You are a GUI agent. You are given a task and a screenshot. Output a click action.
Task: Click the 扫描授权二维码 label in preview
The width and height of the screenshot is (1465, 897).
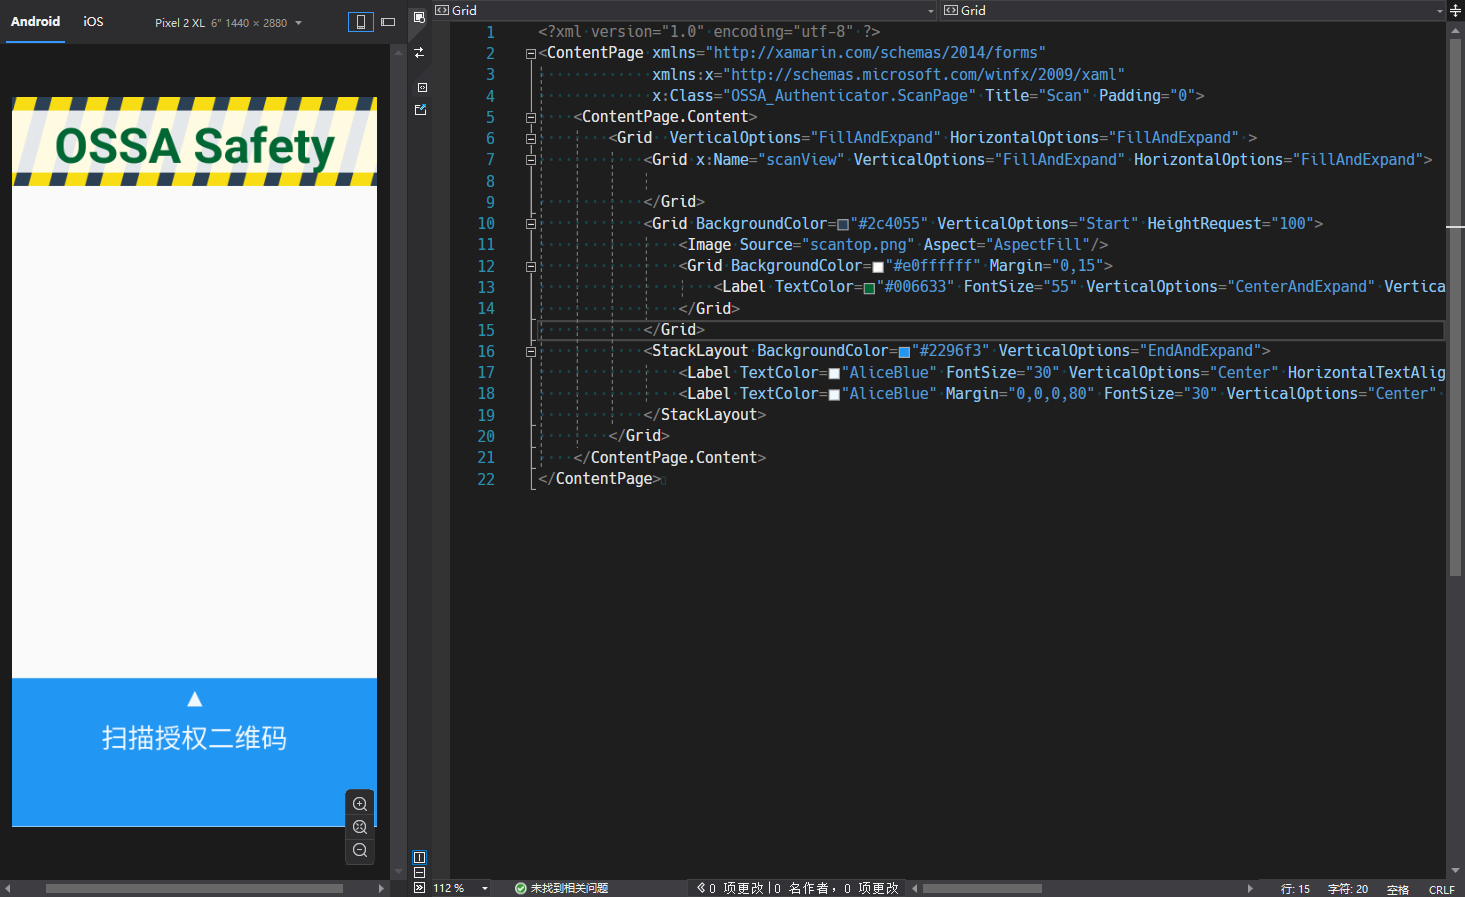coord(194,738)
